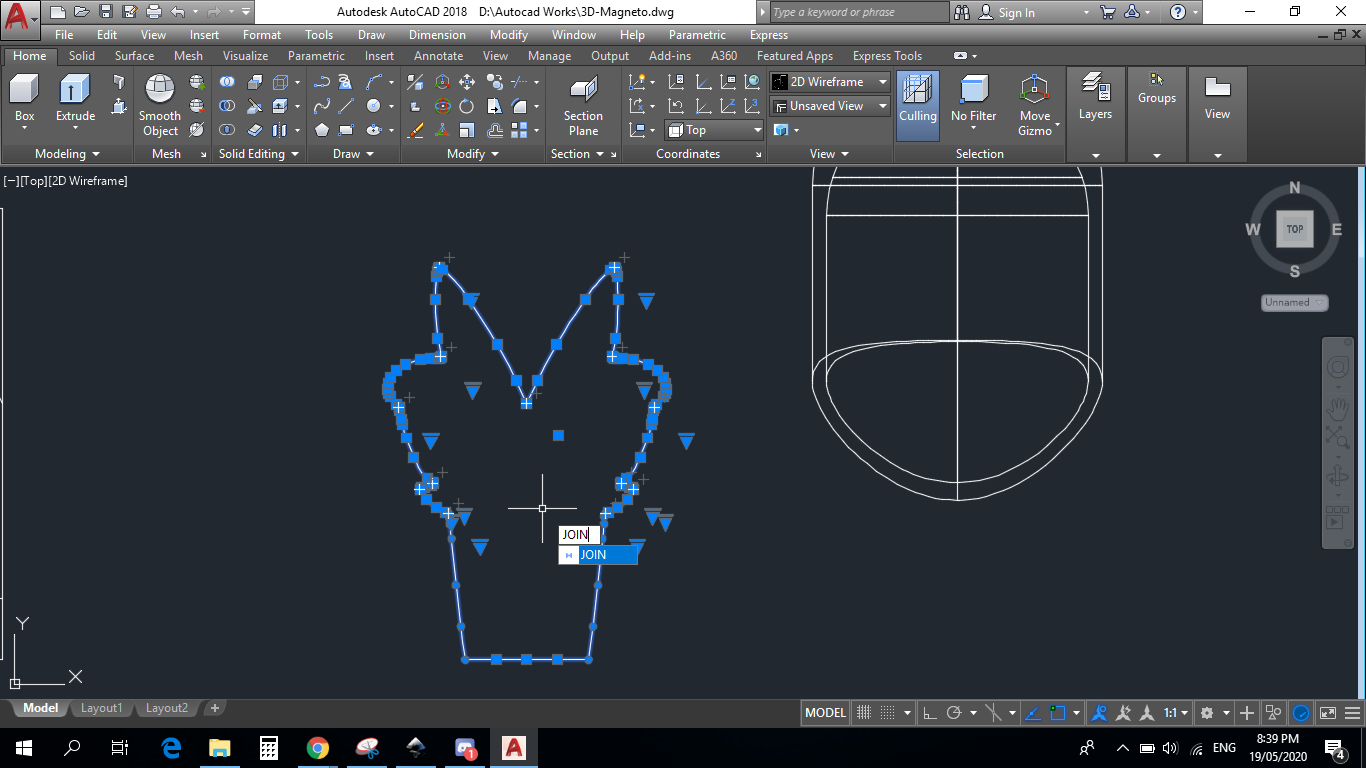Expand the Modeling panel
The height and width of the screenshot is (768, 1366).
click(67, 154)
